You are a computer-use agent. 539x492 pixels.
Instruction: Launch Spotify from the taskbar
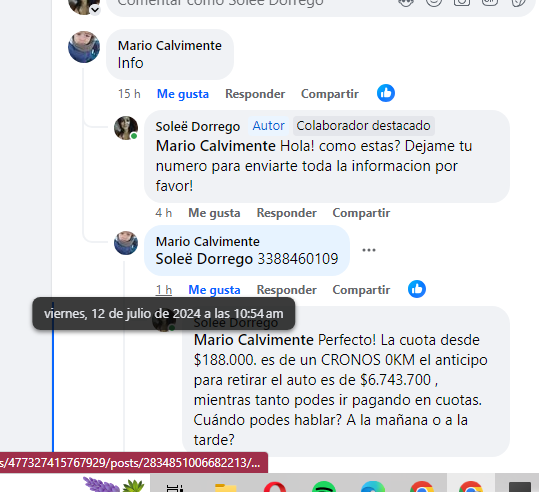tap(324, 488)
